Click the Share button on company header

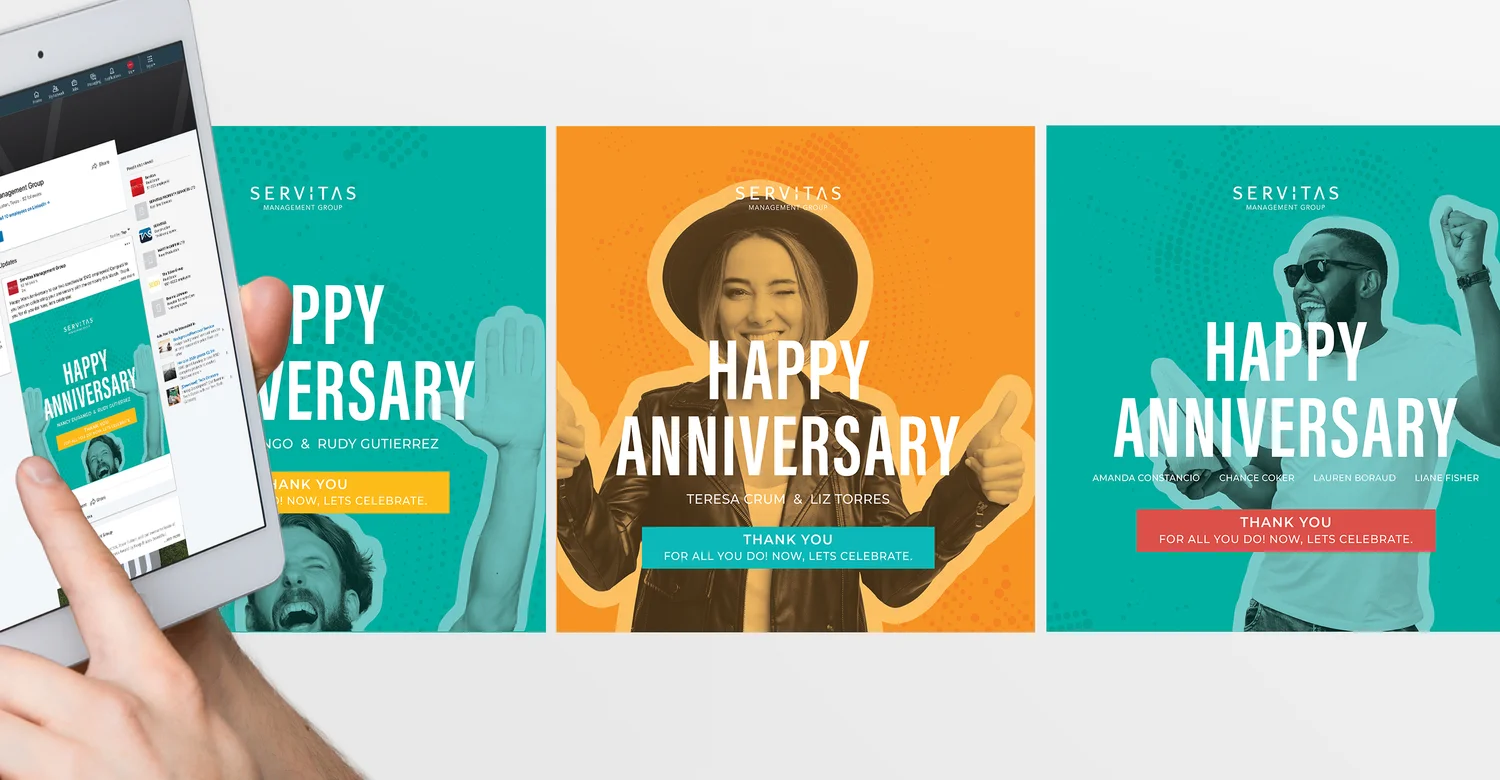(100, 164)
